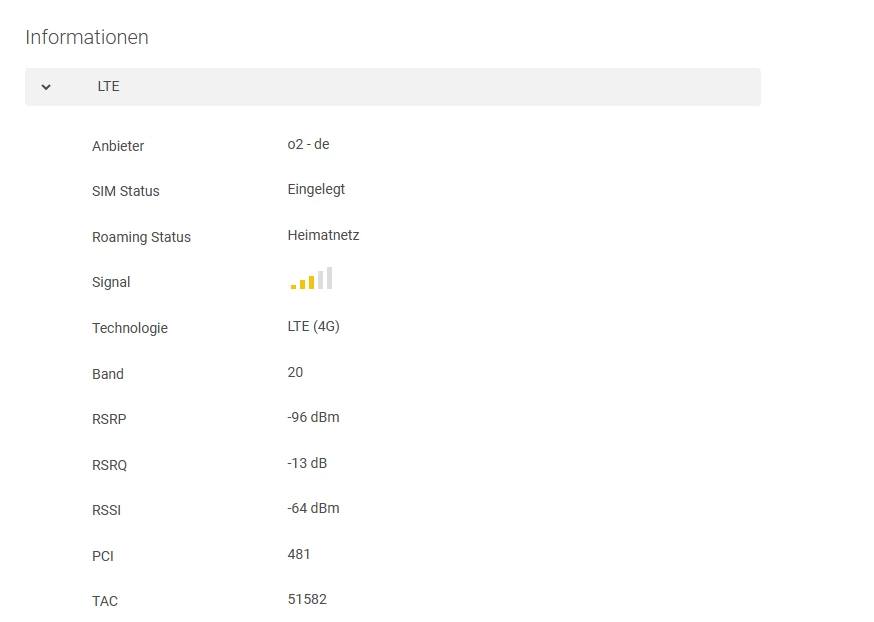
Task: Select the RSRP value -96 dBm
Action: pos(313,417)
